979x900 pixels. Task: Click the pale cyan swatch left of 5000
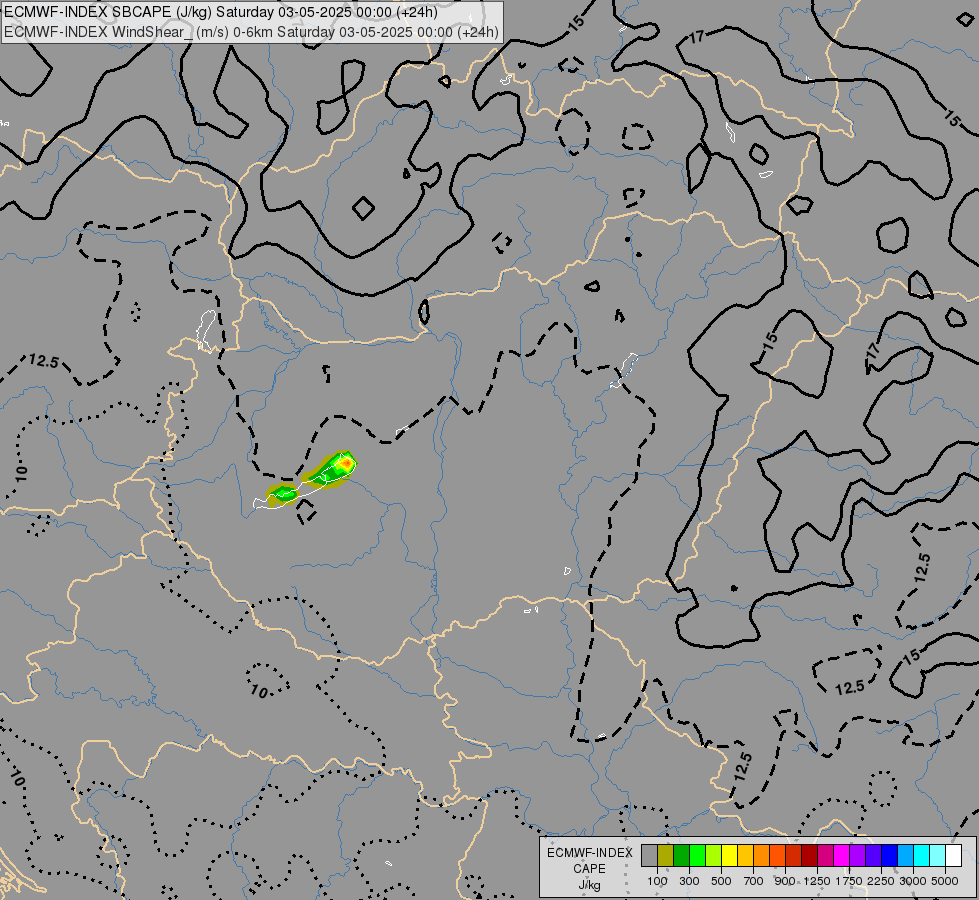click(937, 856)
